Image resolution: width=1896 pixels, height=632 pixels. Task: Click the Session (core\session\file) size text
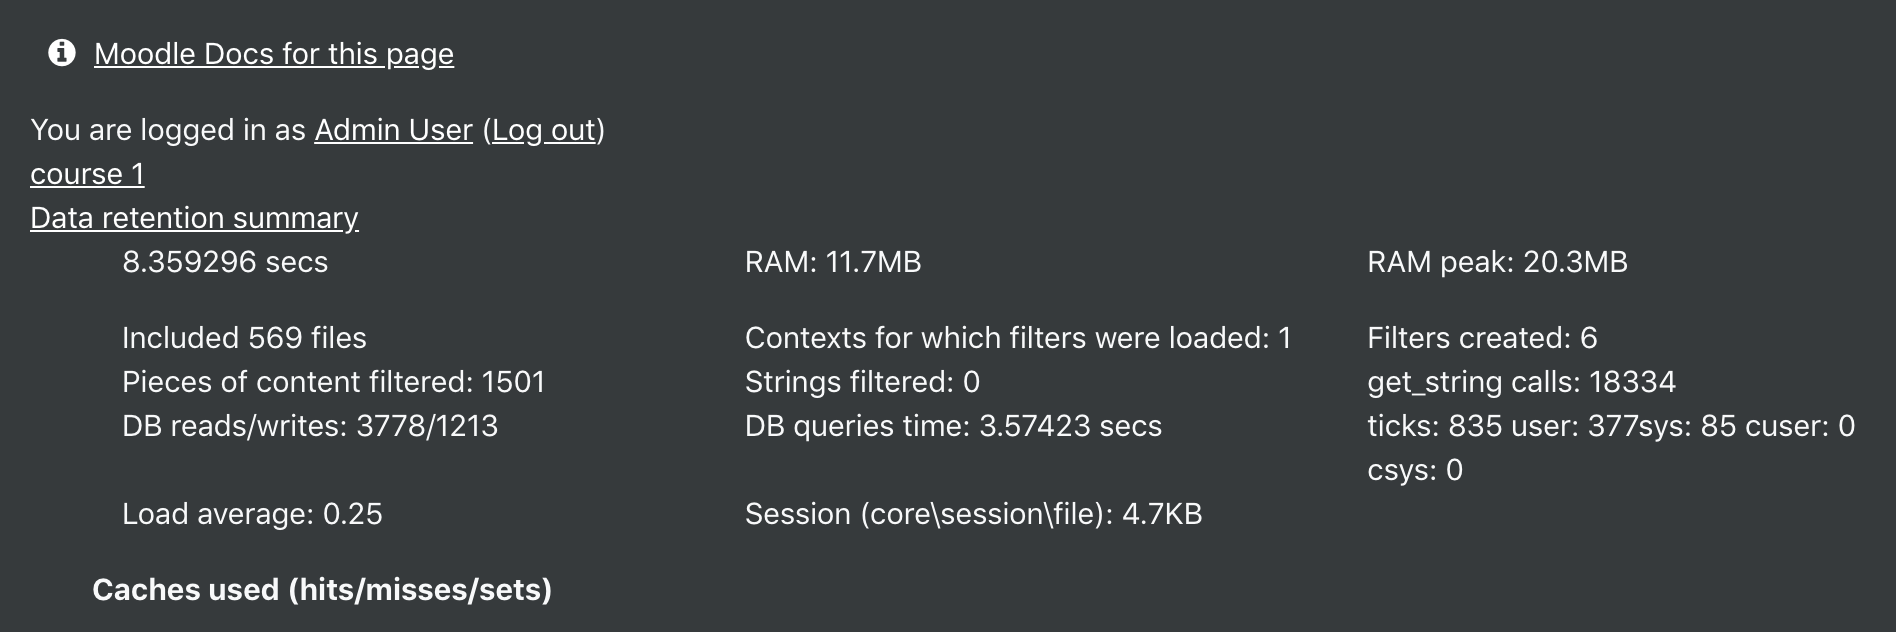pos(973,514)
